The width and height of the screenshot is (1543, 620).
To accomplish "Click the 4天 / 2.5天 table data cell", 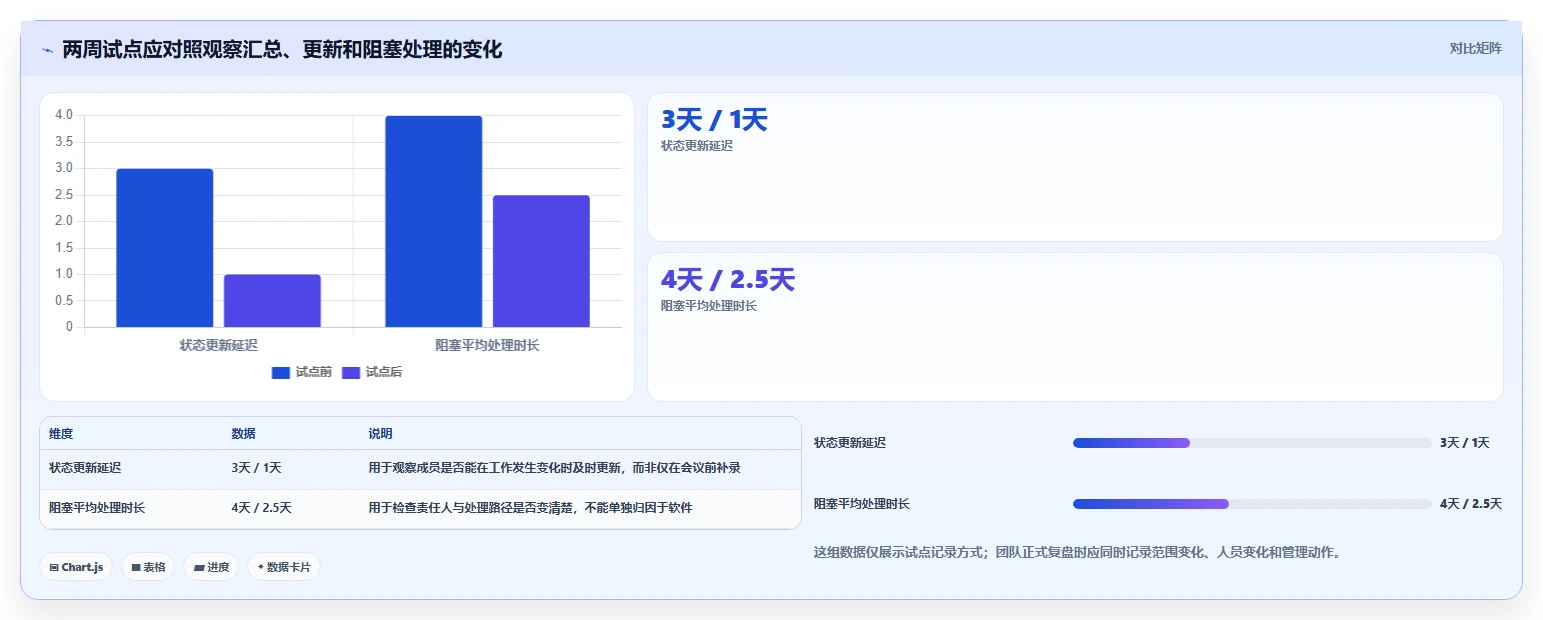I will 261,508.
